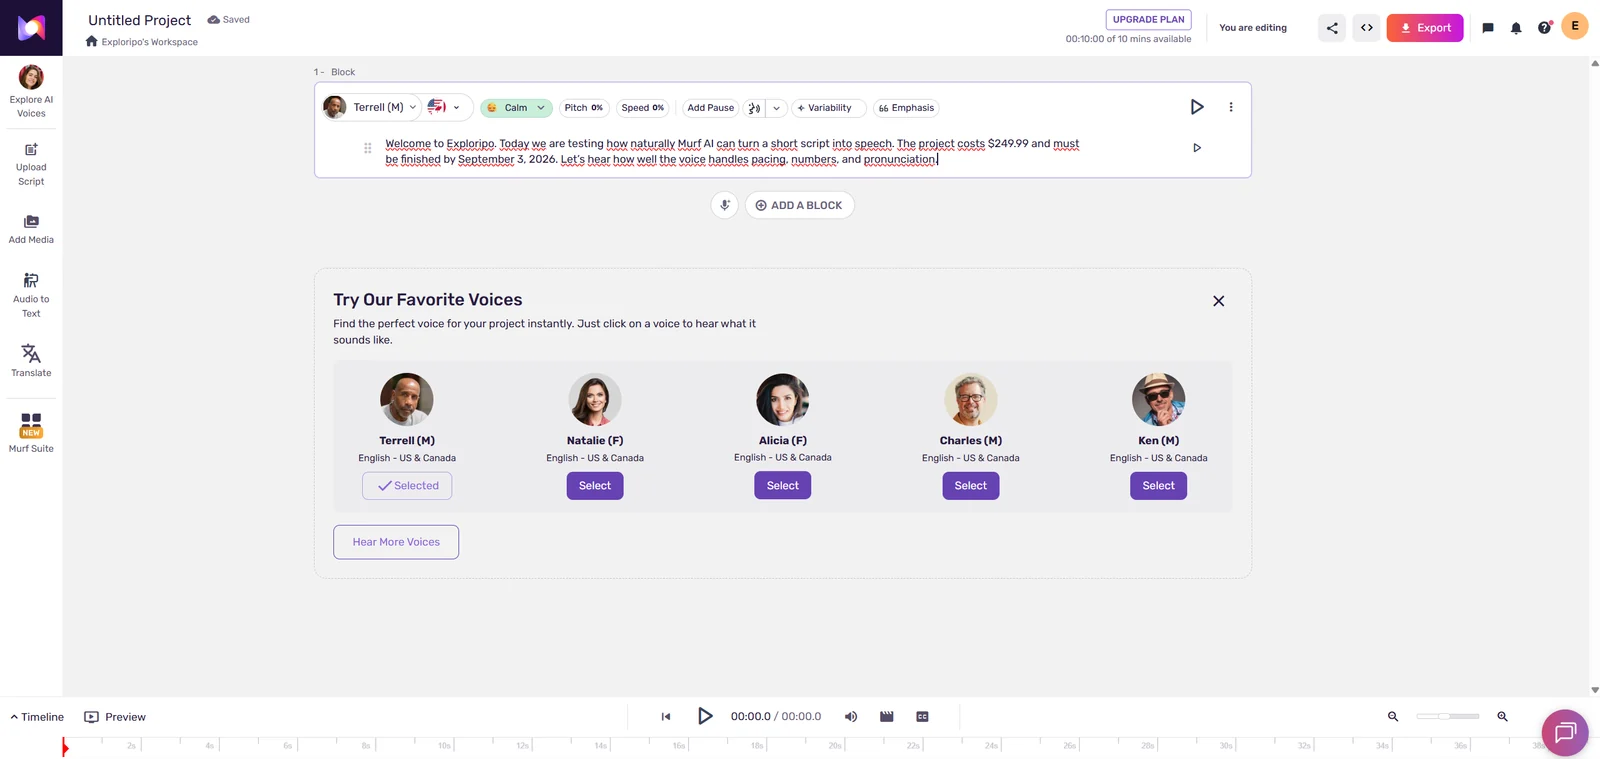Skip to the start of the timeline
The image size is (1600, 759).
[x=666, y=716]
